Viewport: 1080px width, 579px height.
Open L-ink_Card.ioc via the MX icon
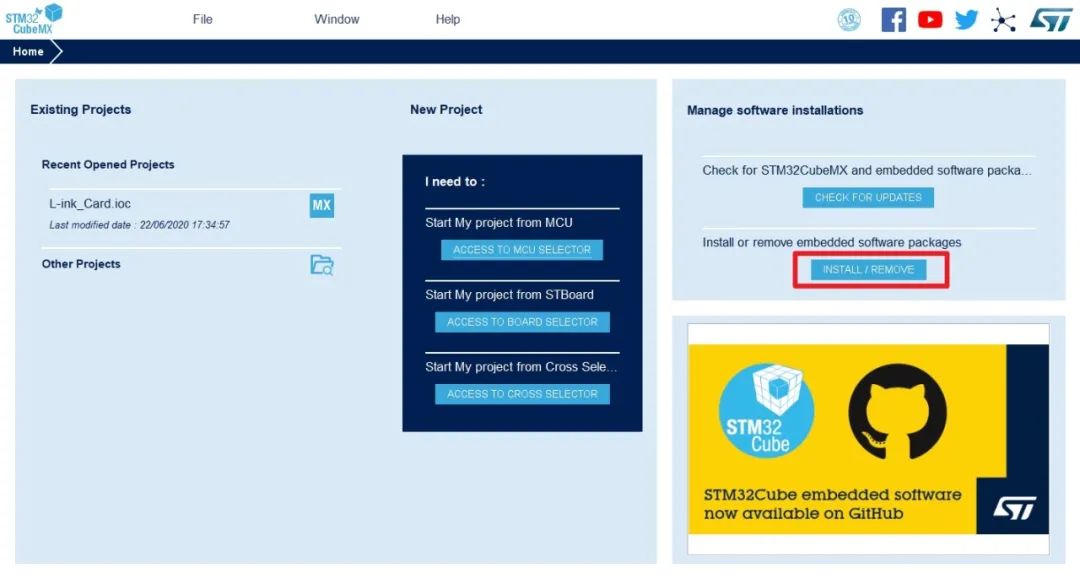click(322, 205)
